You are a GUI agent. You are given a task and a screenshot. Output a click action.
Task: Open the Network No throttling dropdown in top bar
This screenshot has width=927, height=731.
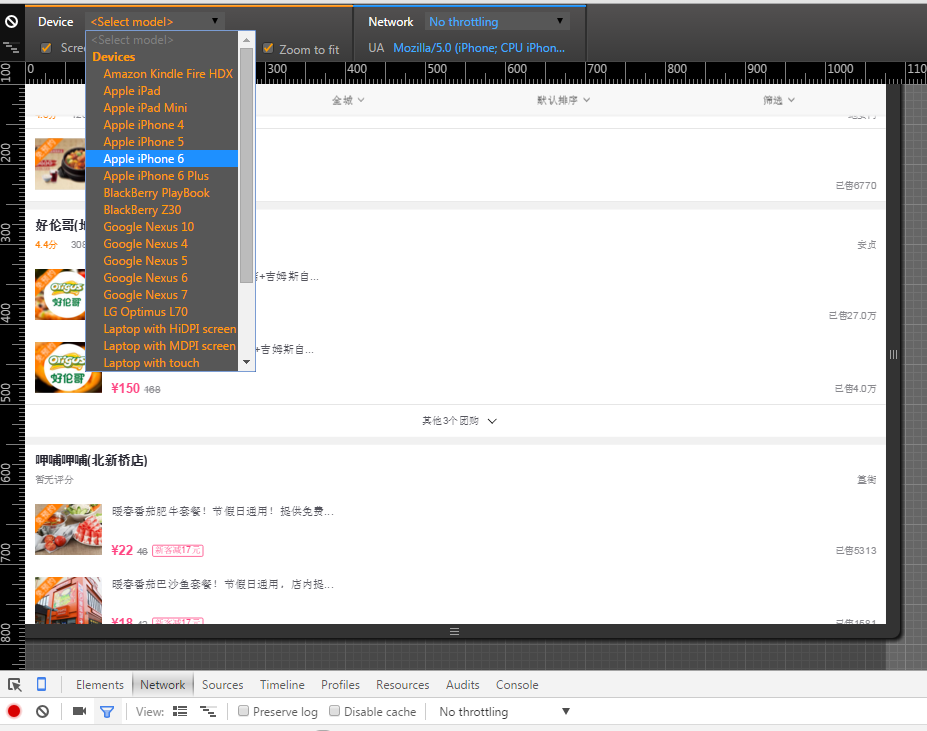click(497, 22)
